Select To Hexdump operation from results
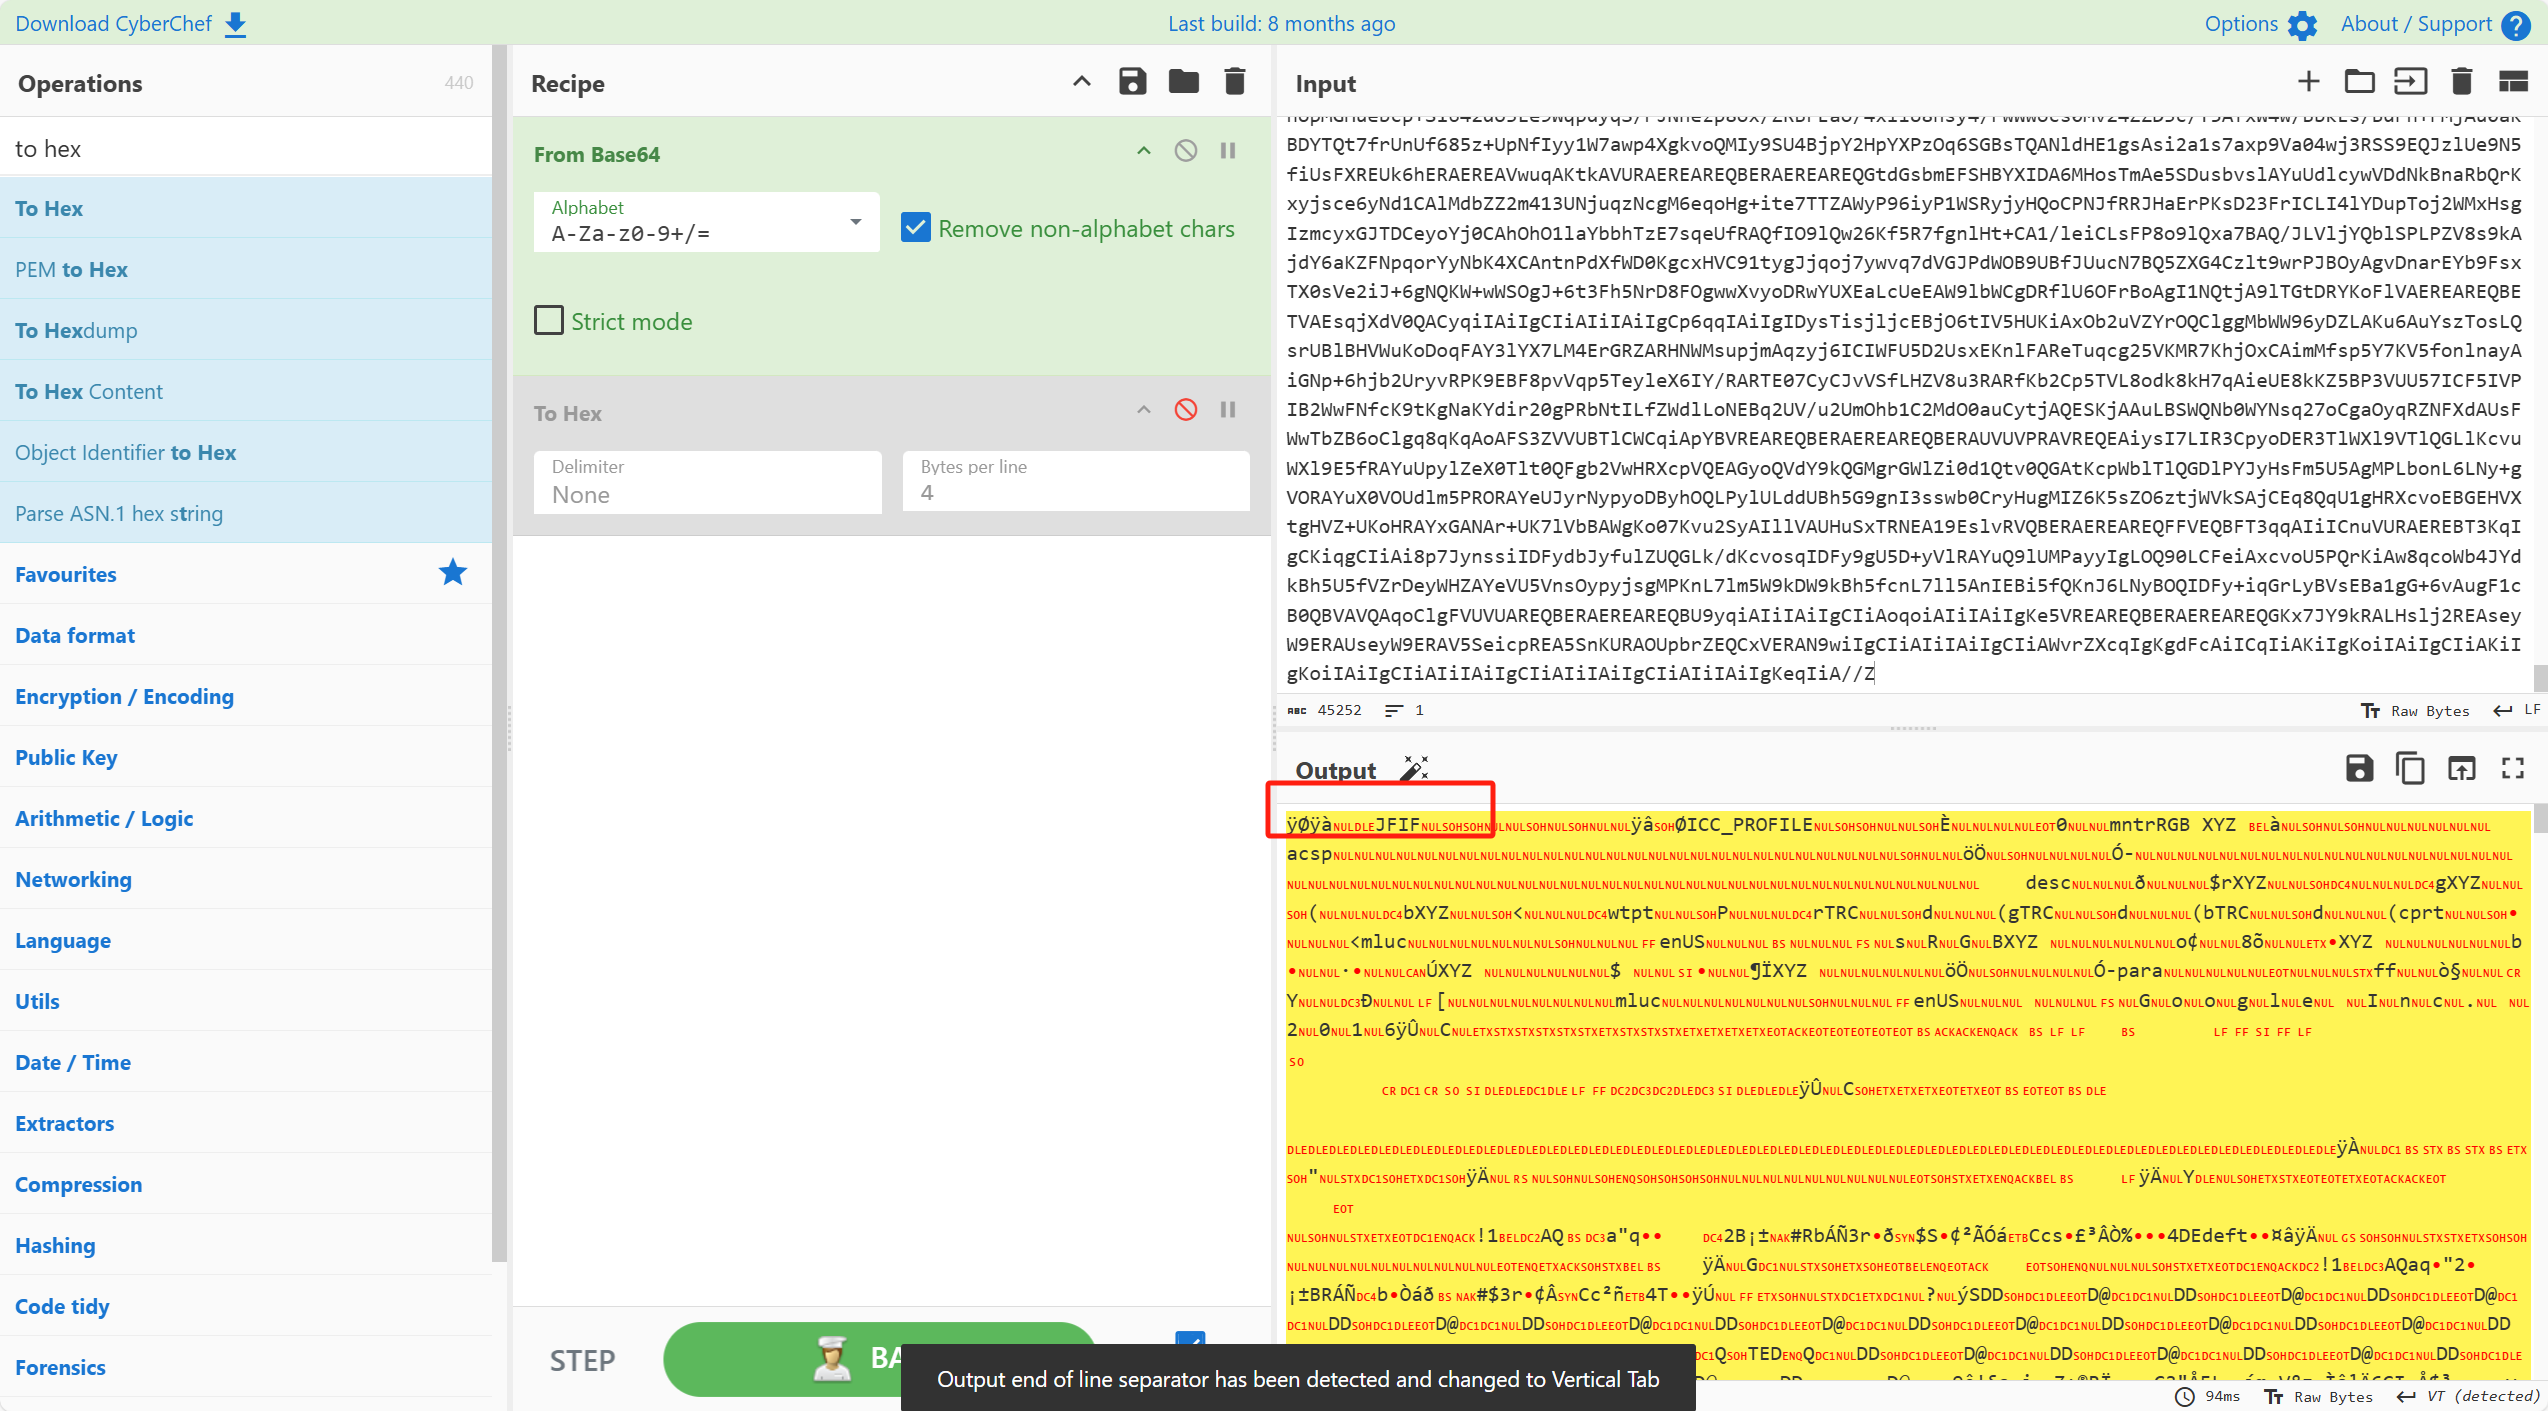 [76, 330]
